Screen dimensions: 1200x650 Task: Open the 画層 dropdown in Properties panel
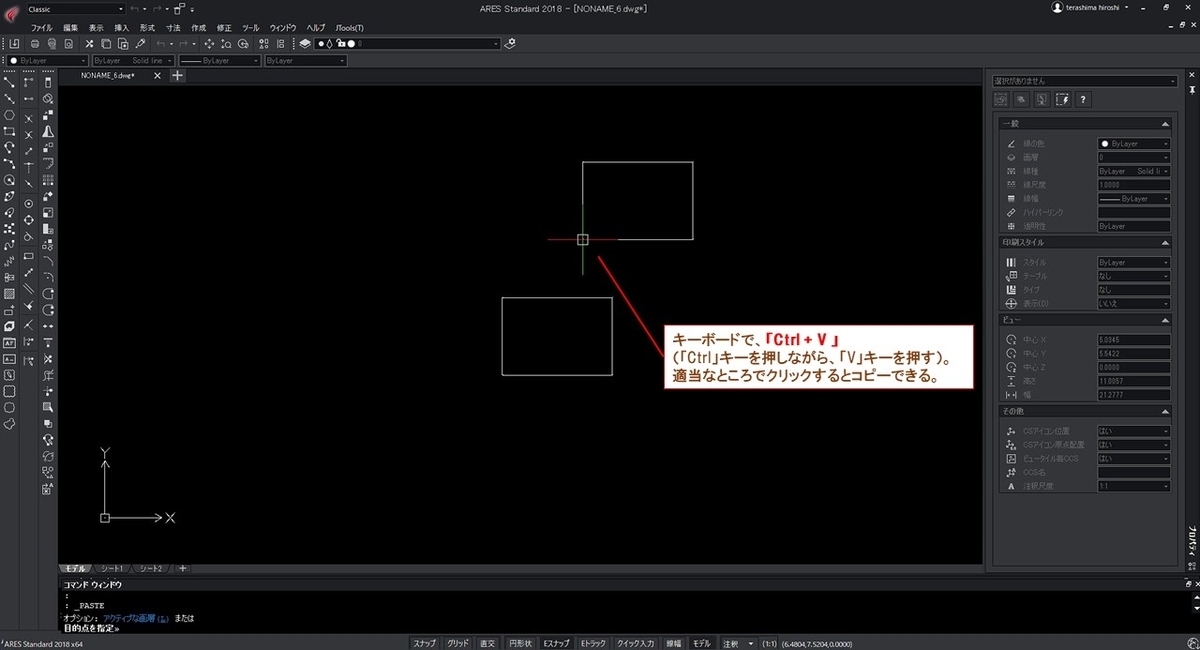coord(1134,157)
